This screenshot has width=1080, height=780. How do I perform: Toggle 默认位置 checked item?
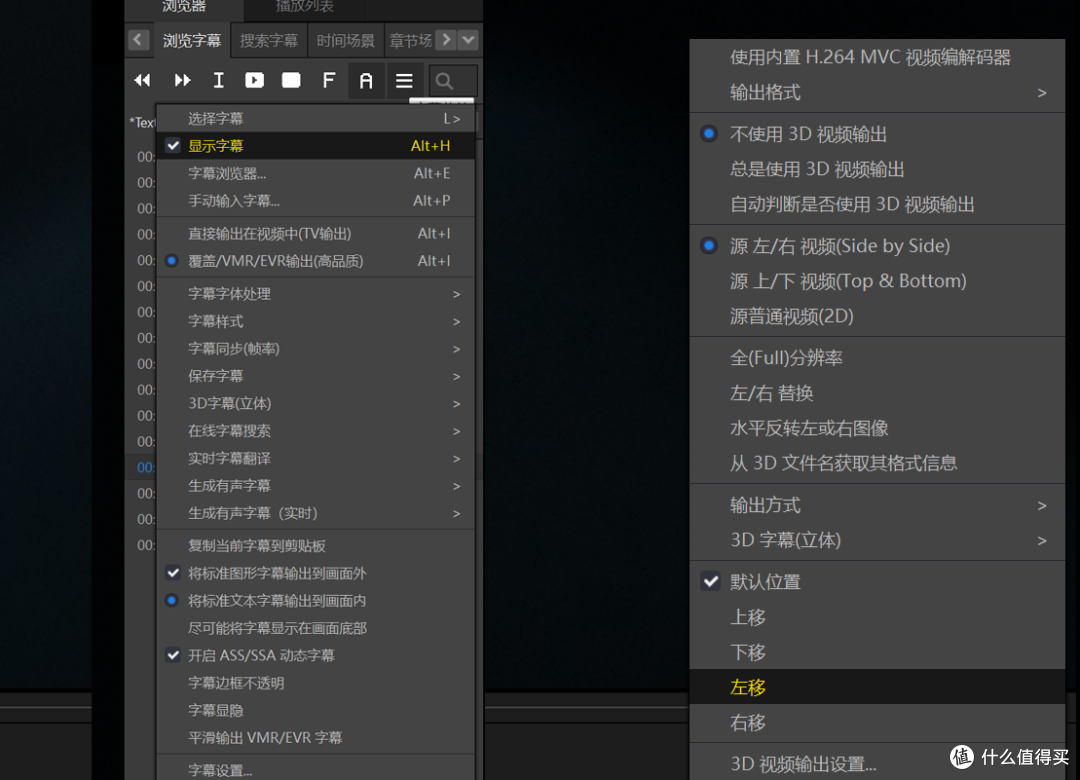(x=878, y=582)
